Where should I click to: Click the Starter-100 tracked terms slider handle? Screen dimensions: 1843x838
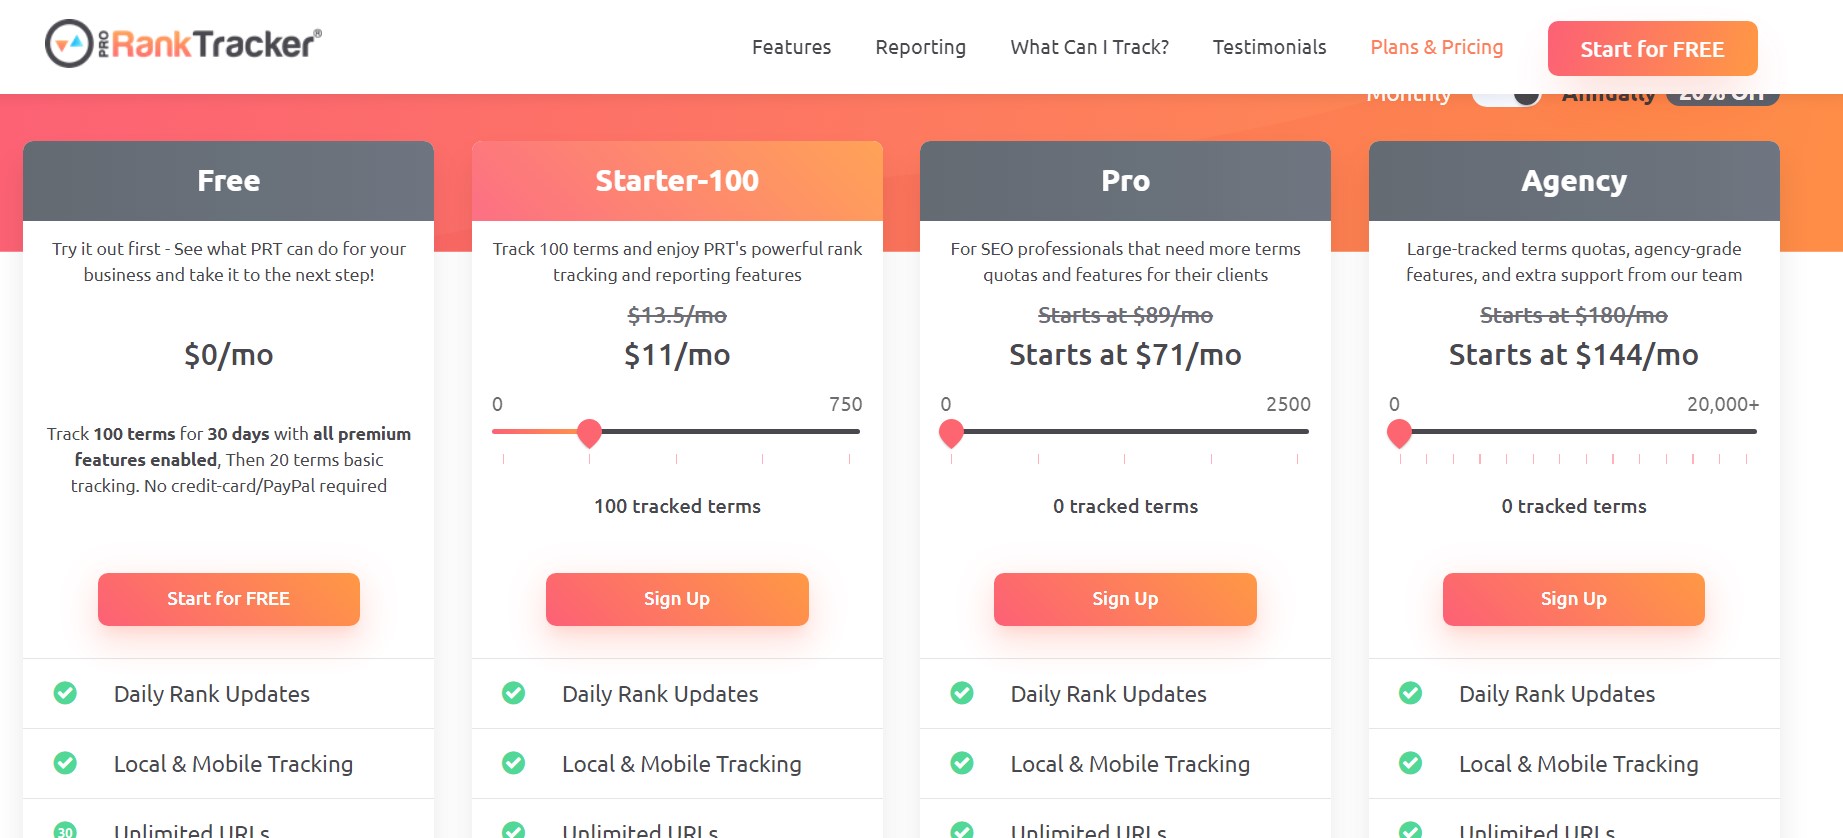[589, 433]
